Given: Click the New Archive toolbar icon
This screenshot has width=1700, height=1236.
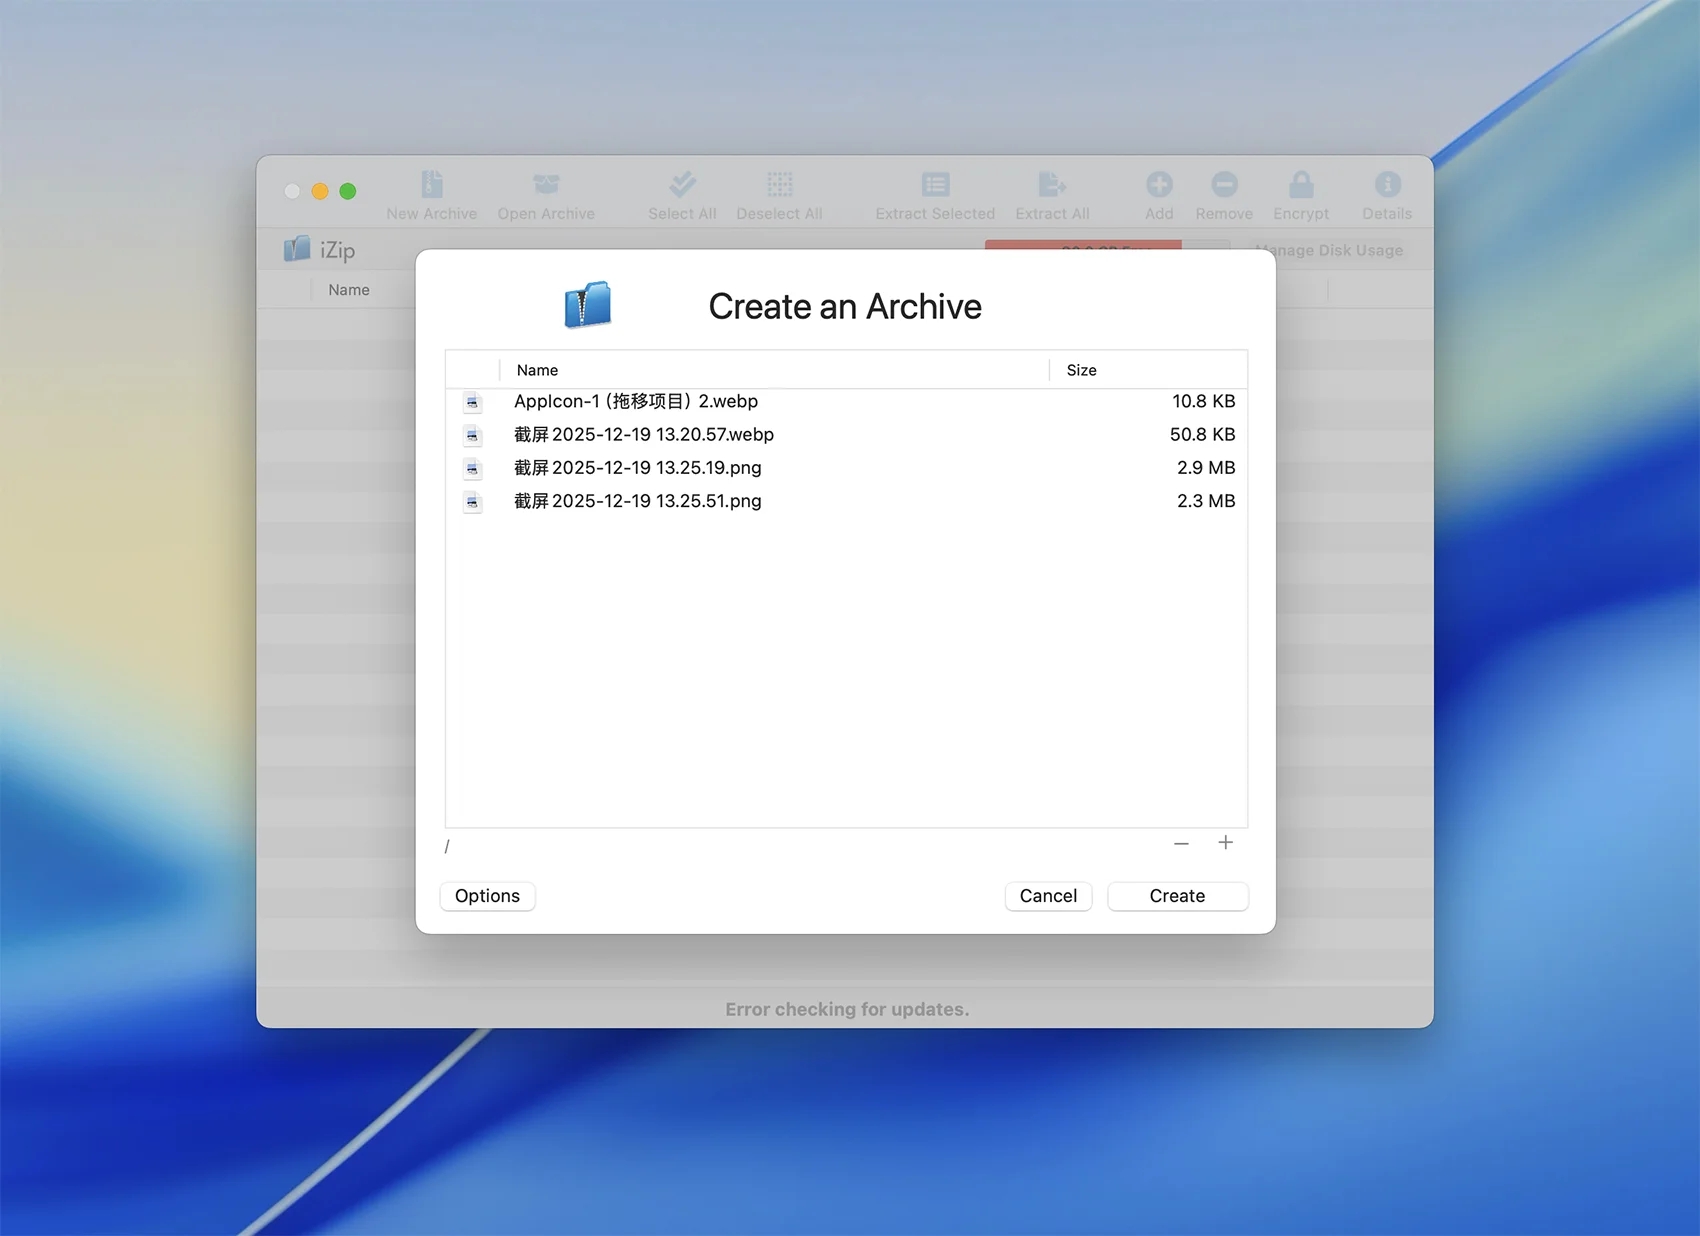Looking at the screenshot, I should (432, 185).
